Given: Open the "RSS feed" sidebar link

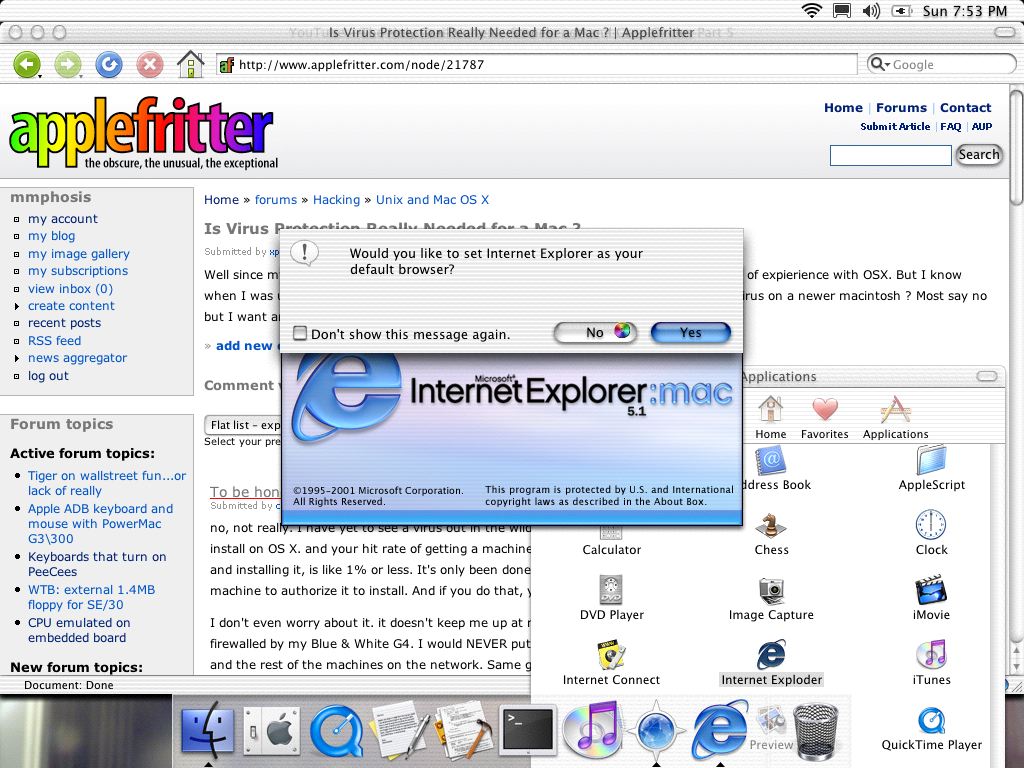Looking at the screenshot, I should (x=54, y=341).
